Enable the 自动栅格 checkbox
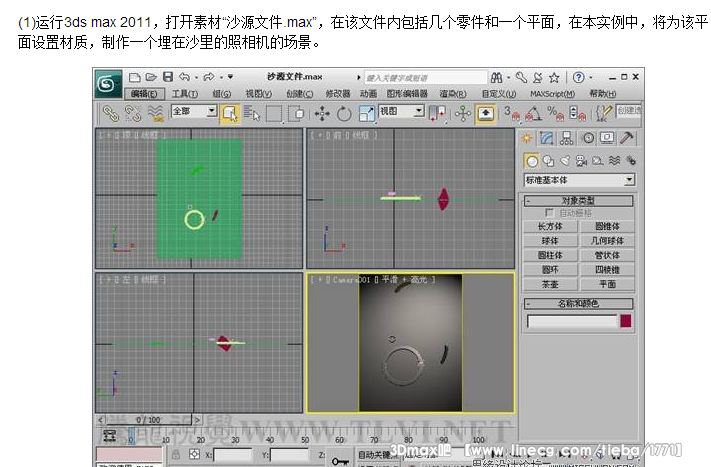The height and width of the screenshot is (467, 711). [x=549, y=213]
